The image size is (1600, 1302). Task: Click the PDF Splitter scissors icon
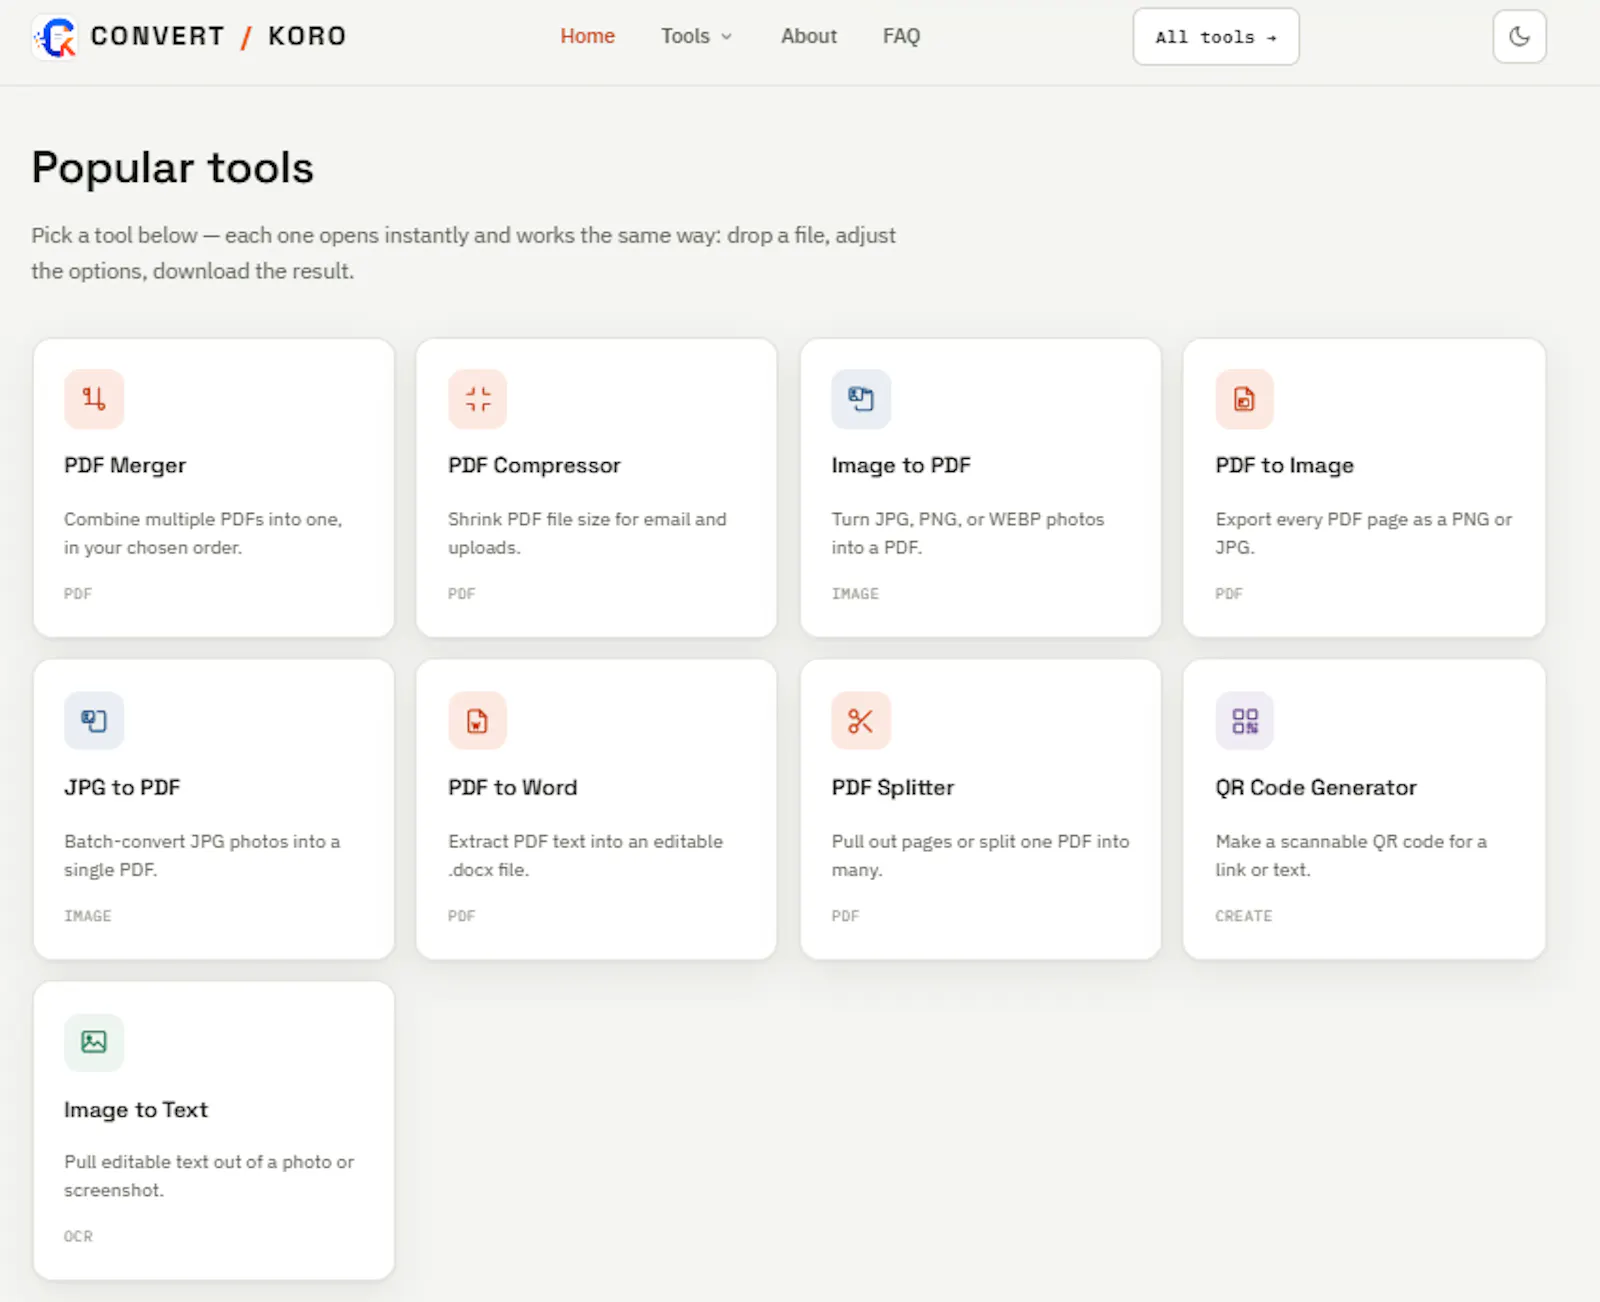tap(861, 721)
